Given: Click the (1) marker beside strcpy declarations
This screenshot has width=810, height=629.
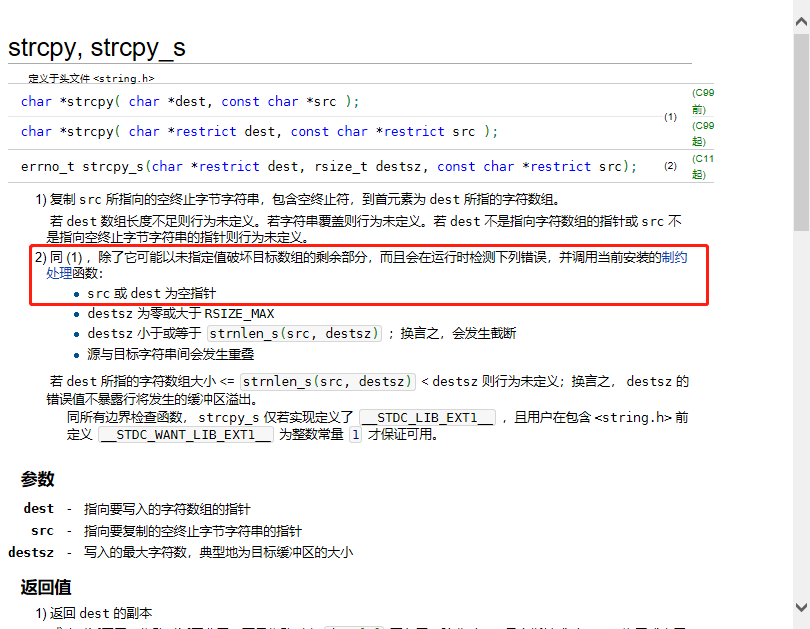Looking at the screenshot, I should (670, 117).
